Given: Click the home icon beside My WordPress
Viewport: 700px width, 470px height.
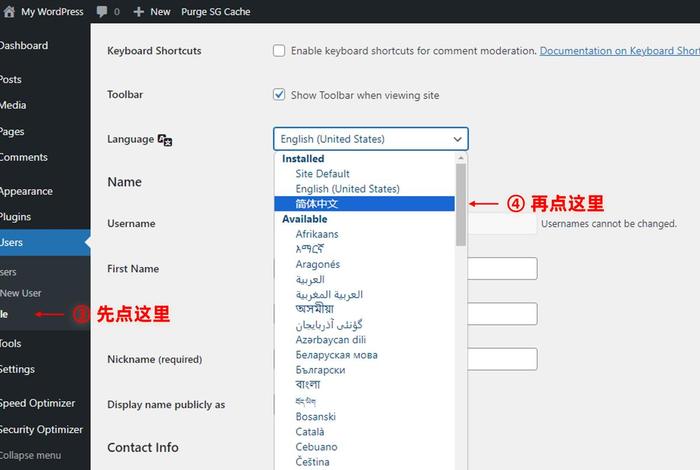Looking at the screenshot, I should [9, 12].
